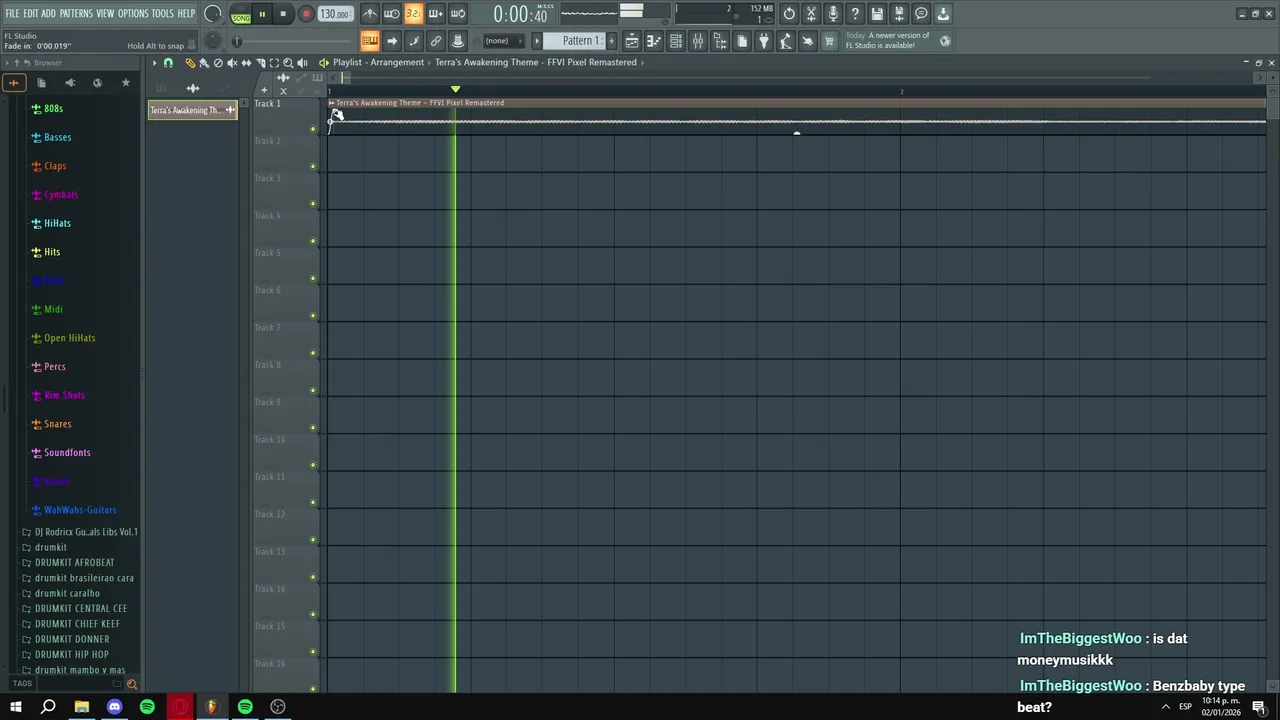The width and height of the screenshot is (1280, 720).
Task: Mute Track 5 with its green dot
Action: click(x=313, y=278)
